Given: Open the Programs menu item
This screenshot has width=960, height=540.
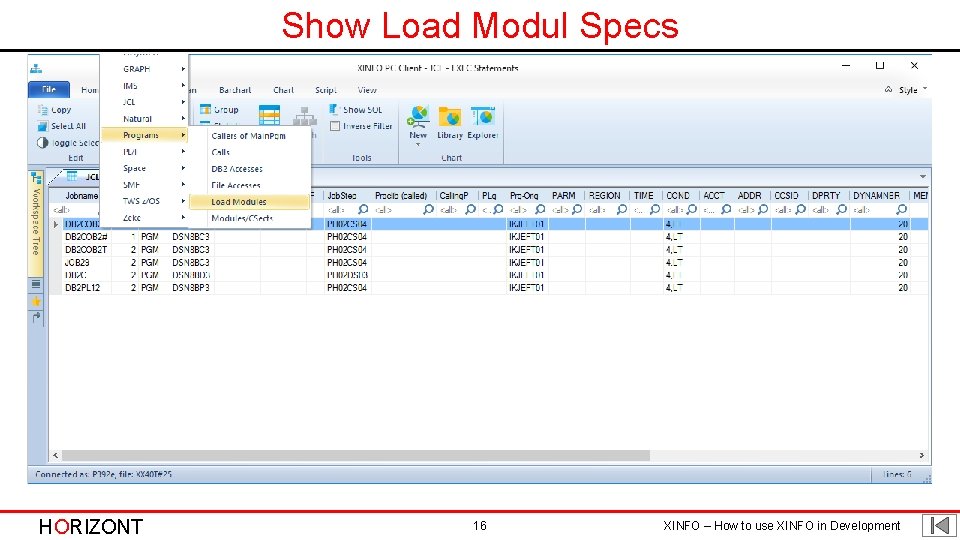Looking at the screenshot, I should (145, 135).
